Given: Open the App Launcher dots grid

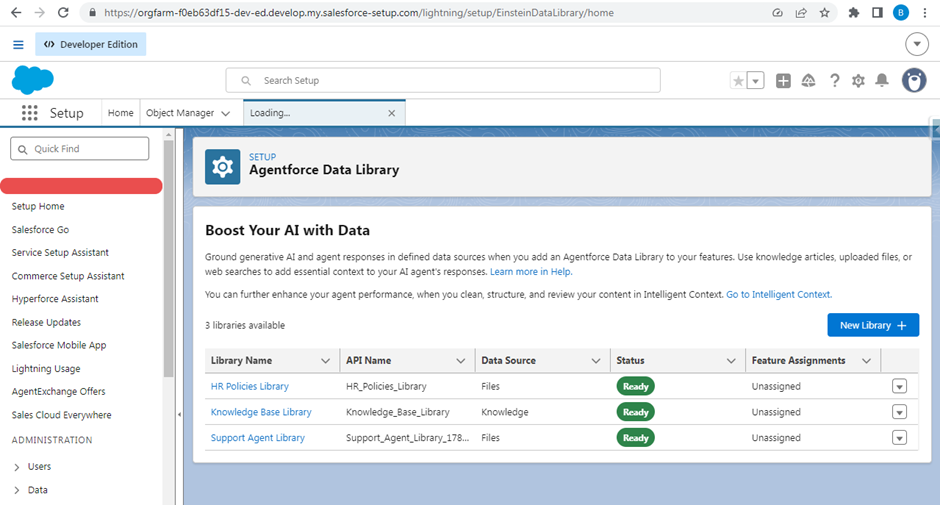Looking at the screenshot, I should click(x=29, y=113).
